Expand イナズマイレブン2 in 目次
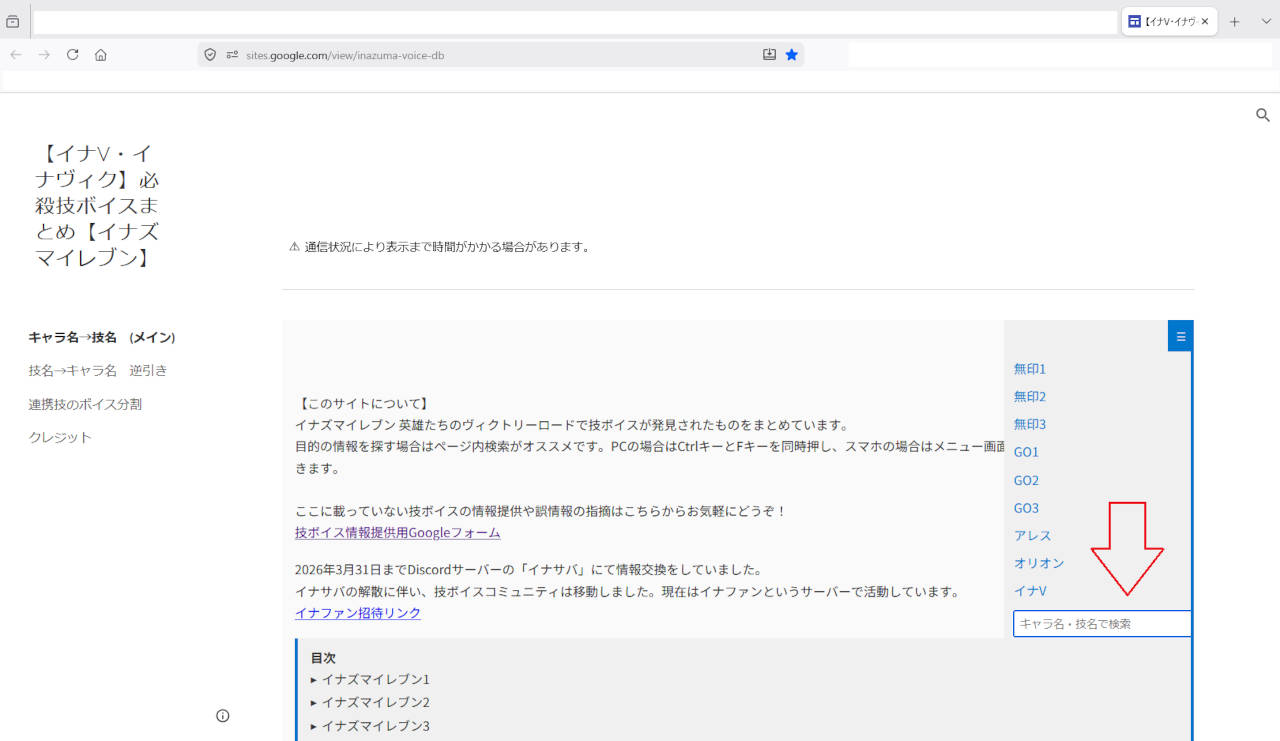The width and height of the screenshot is (1280, 741). pos(370,702)
